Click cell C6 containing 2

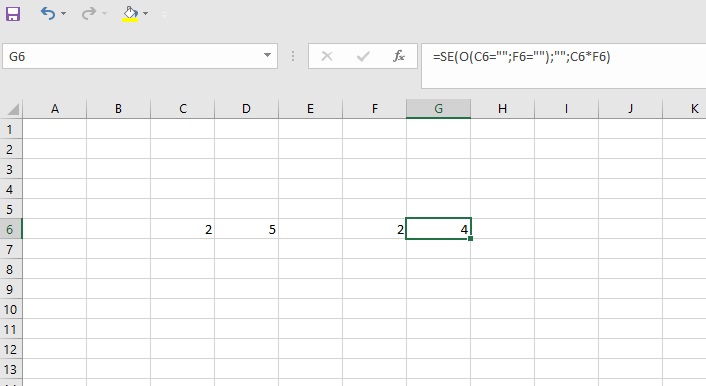pos(182,229)
